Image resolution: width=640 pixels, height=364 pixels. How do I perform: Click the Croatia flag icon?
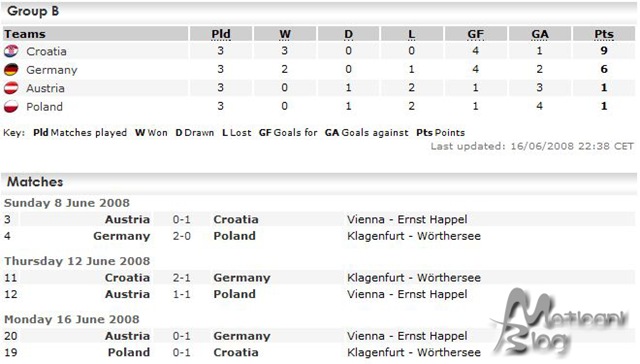pos(11,51)
